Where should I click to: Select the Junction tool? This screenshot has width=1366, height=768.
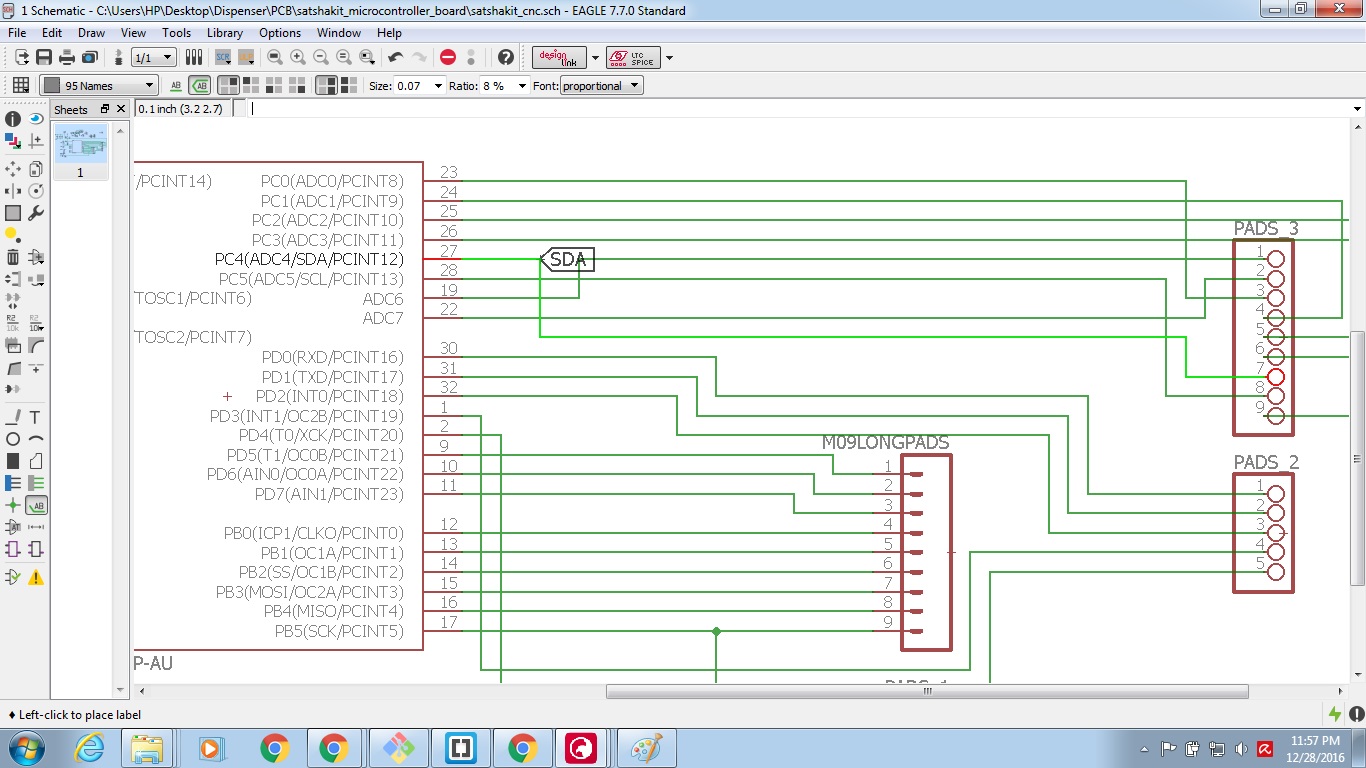(13, 505)
